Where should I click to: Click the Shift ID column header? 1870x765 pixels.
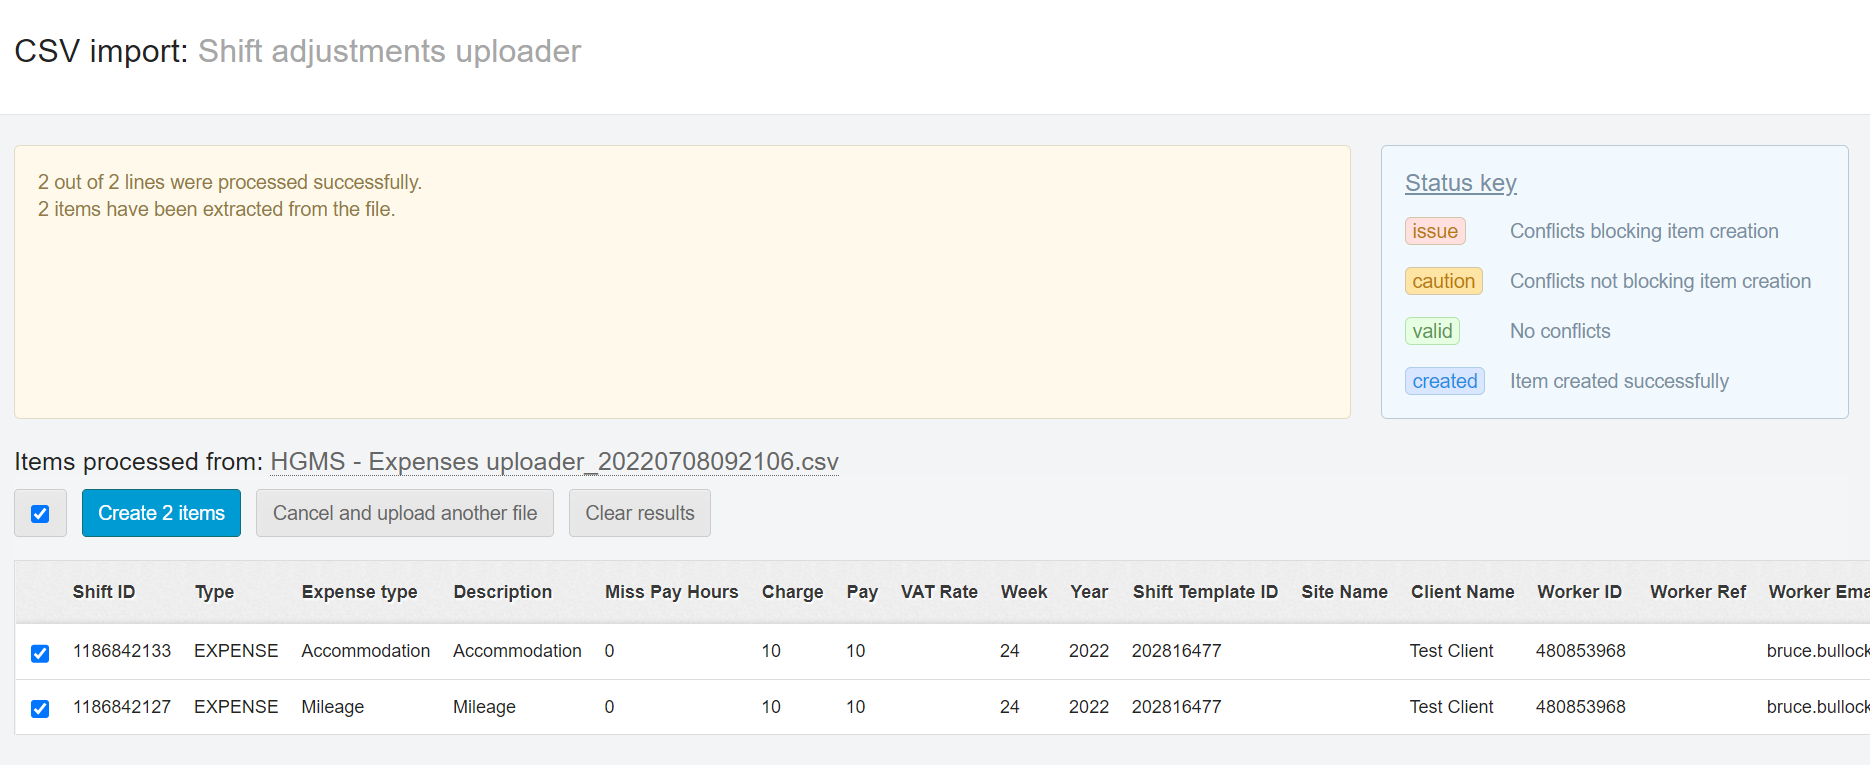click(x=103, y=592)
